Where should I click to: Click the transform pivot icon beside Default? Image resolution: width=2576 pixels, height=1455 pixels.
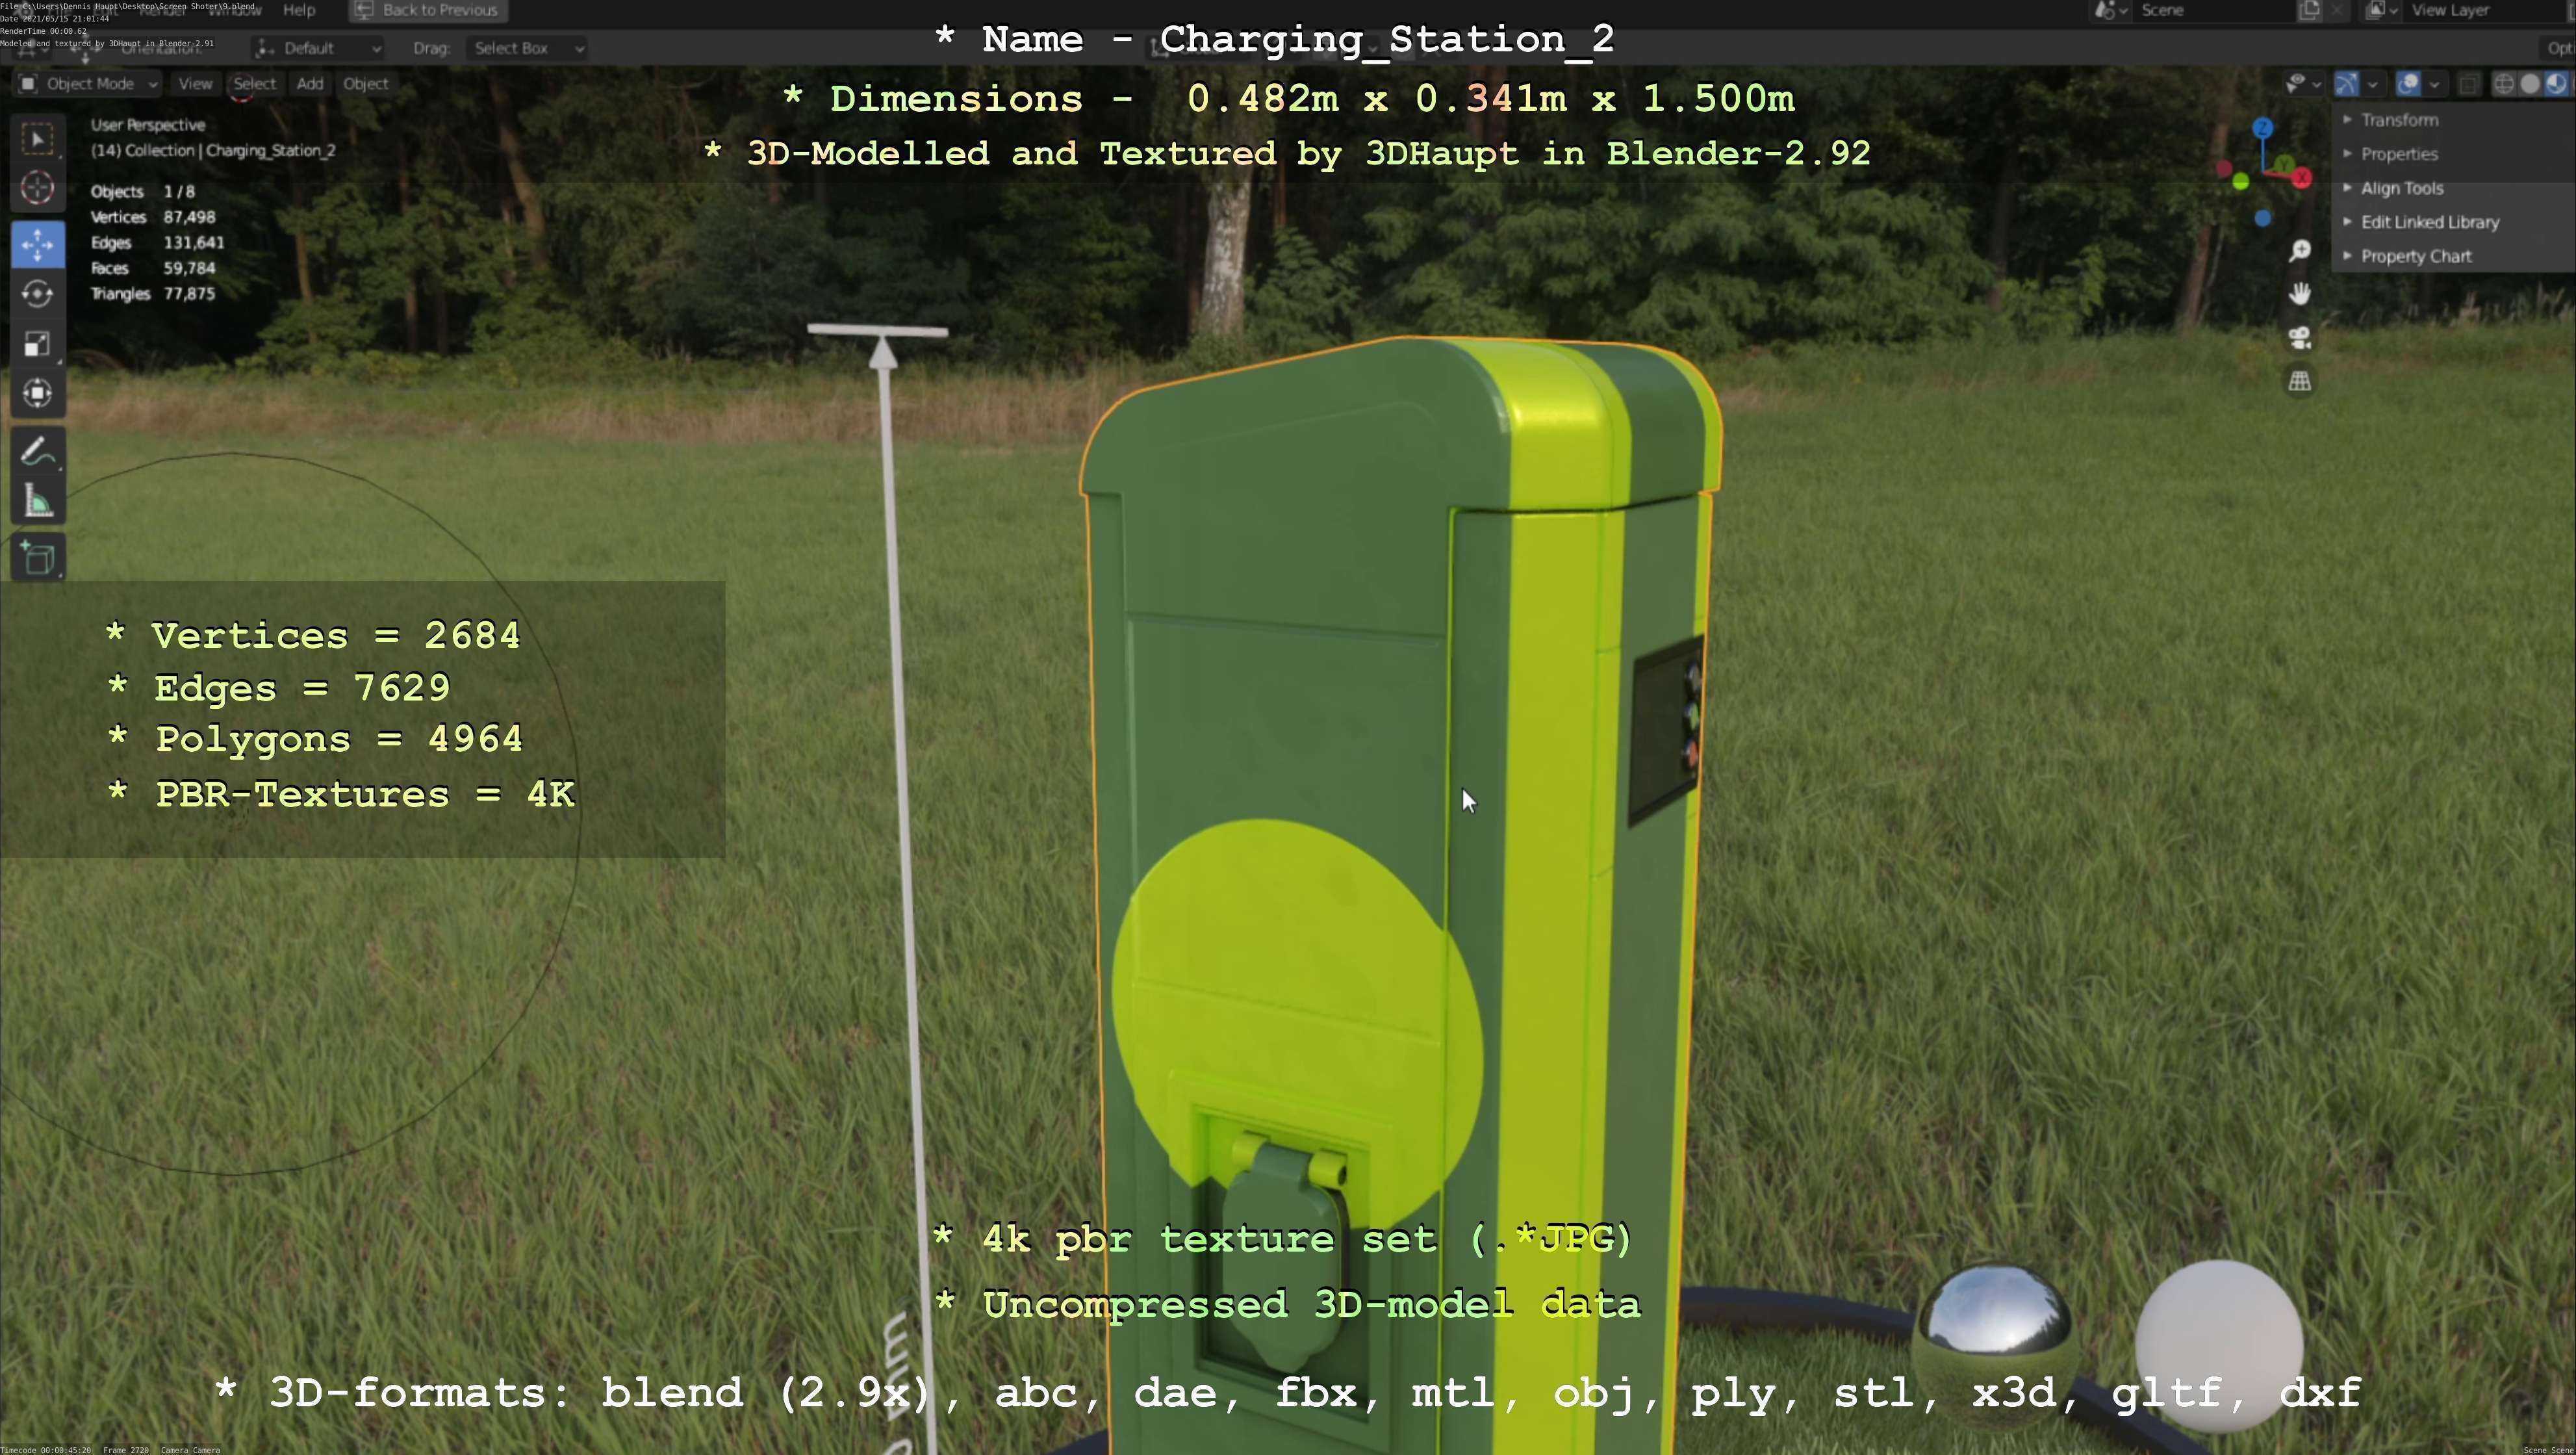click(x=264, y=48)
